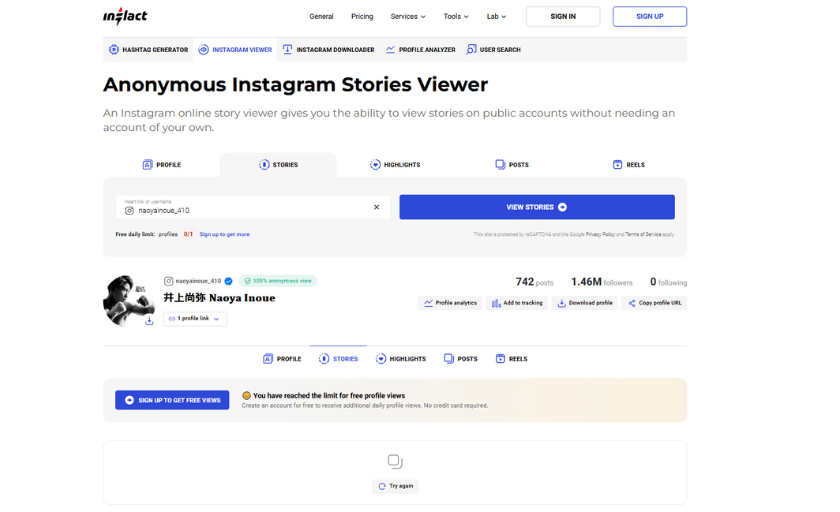
Task: Click the username input field
Action: click(x=253, y=207)
